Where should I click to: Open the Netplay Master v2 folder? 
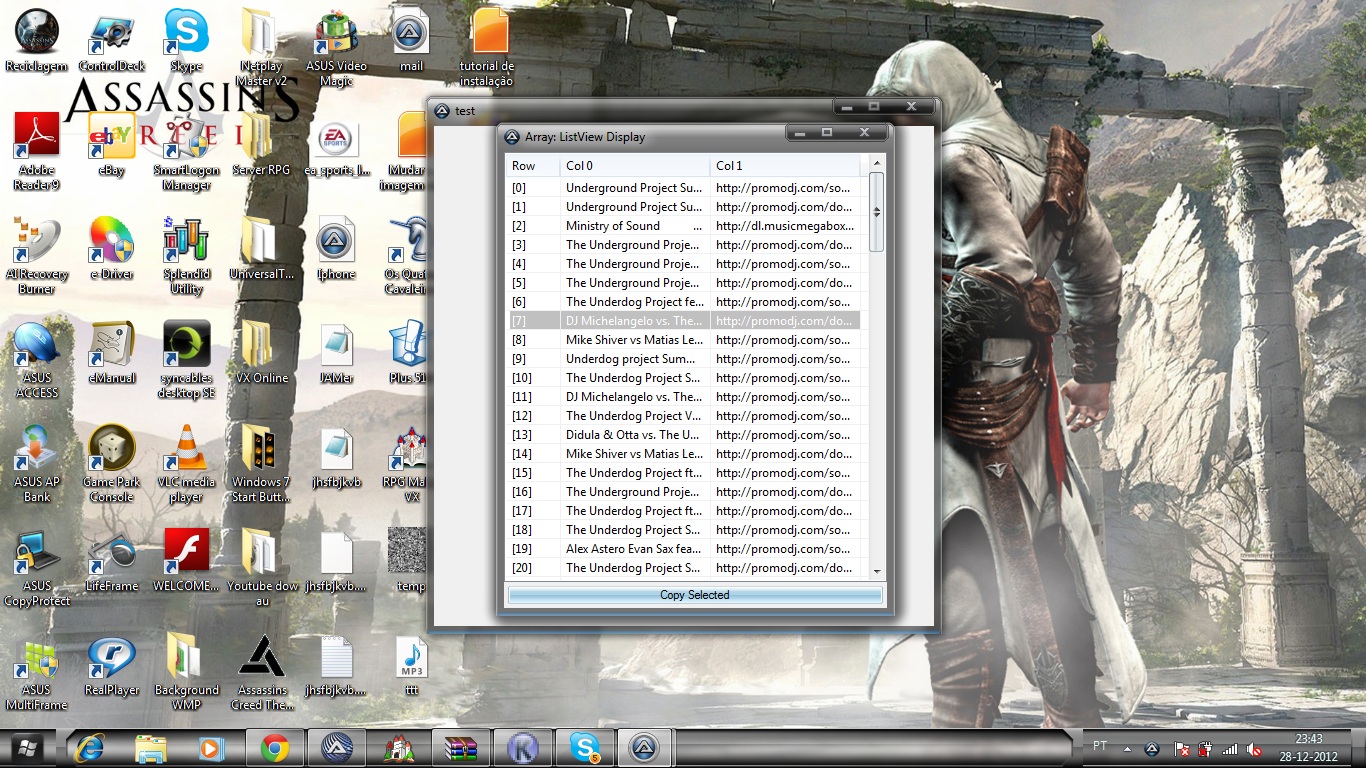coord(262,46)
